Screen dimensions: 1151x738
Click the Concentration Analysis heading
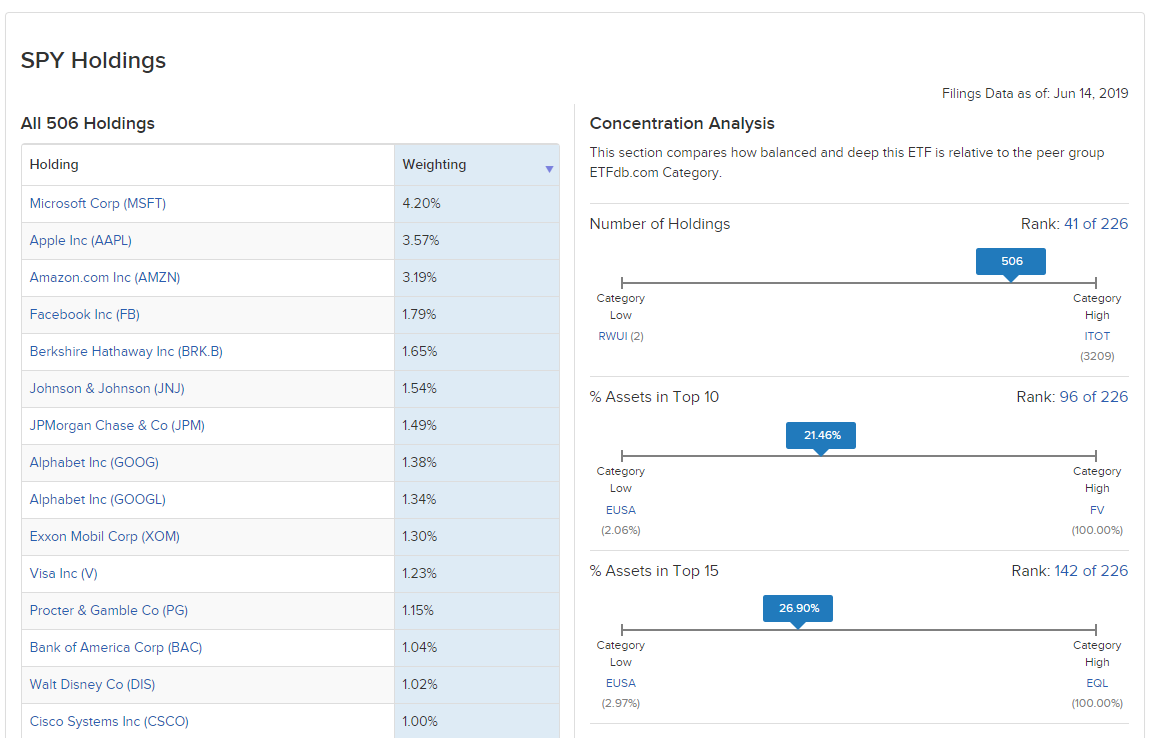(682, 123)
